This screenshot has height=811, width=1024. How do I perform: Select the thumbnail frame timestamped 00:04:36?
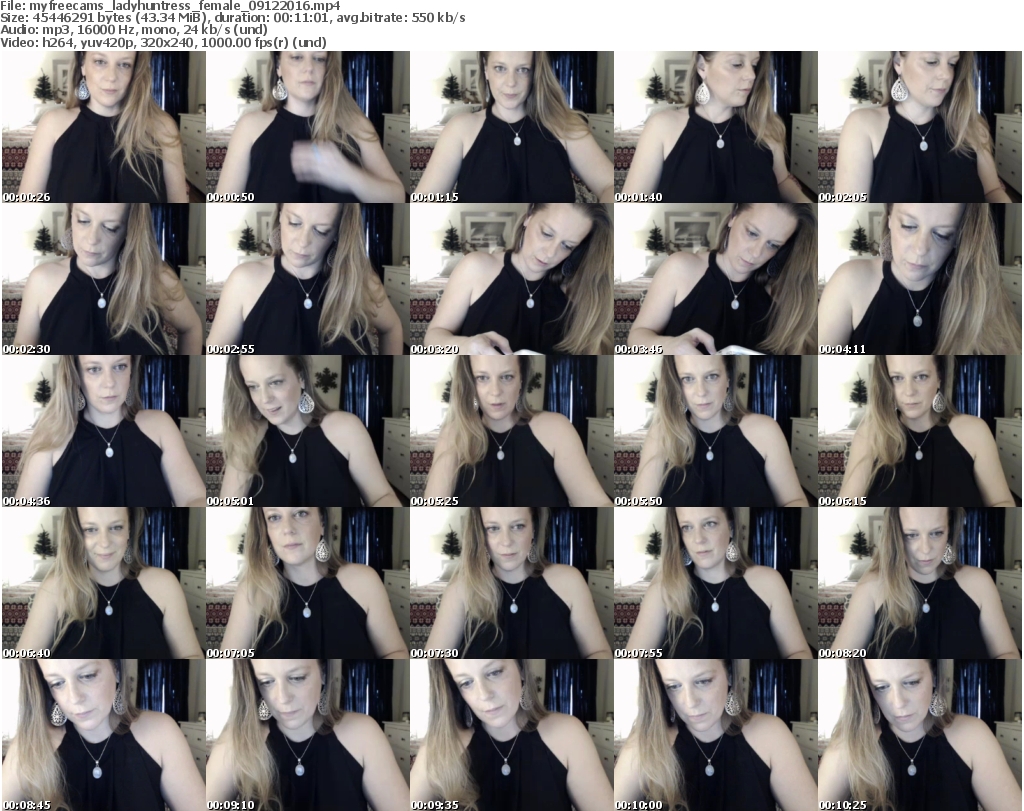pos(104,431)
